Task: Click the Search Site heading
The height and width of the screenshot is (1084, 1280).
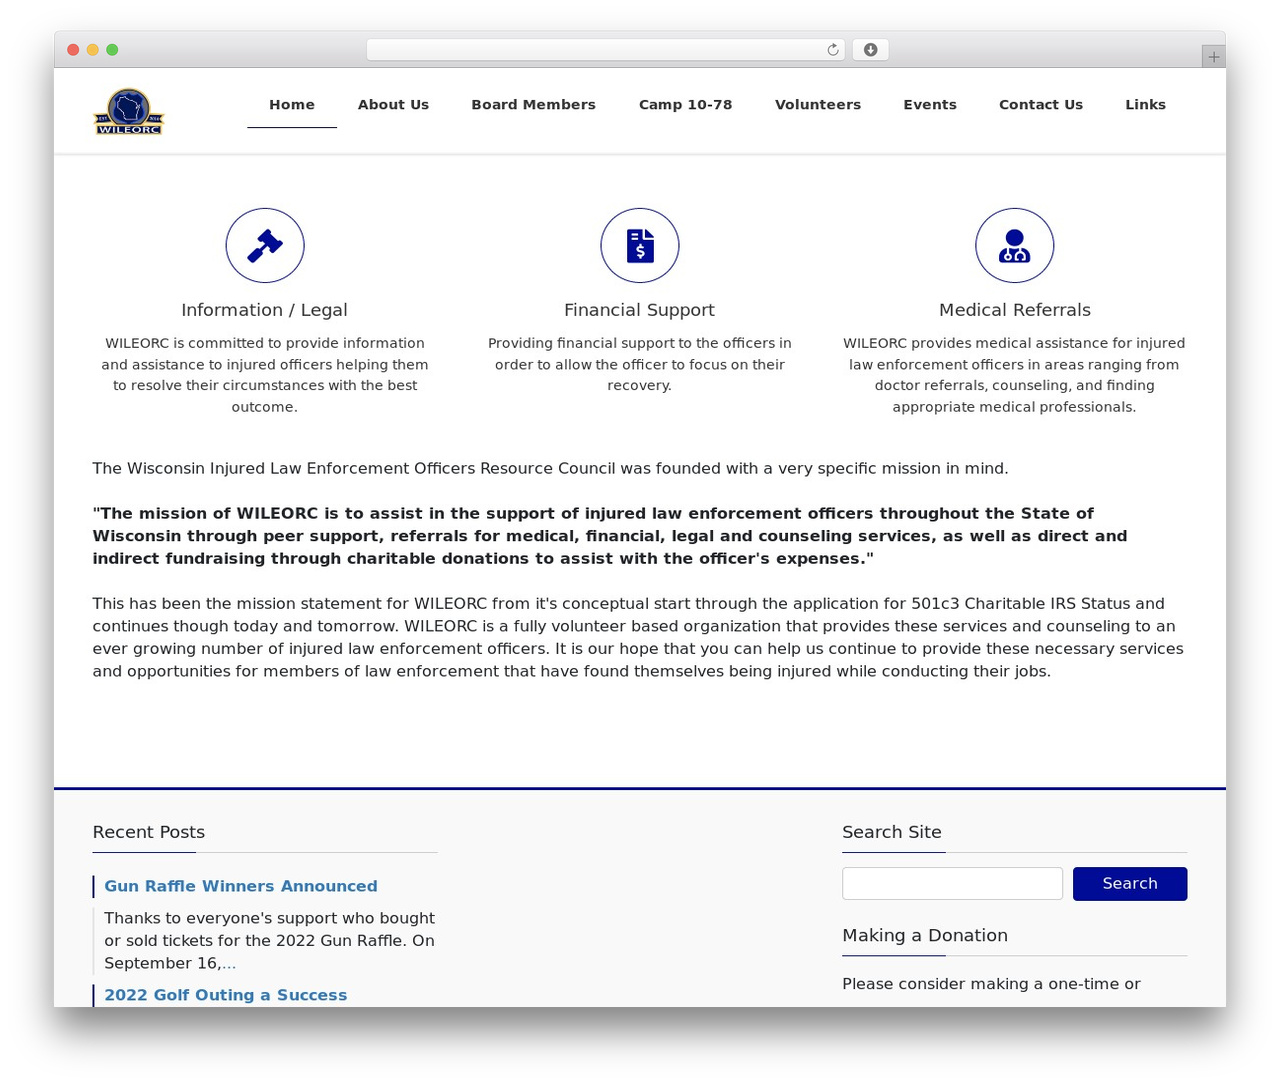Action: (x=892, y=832)
